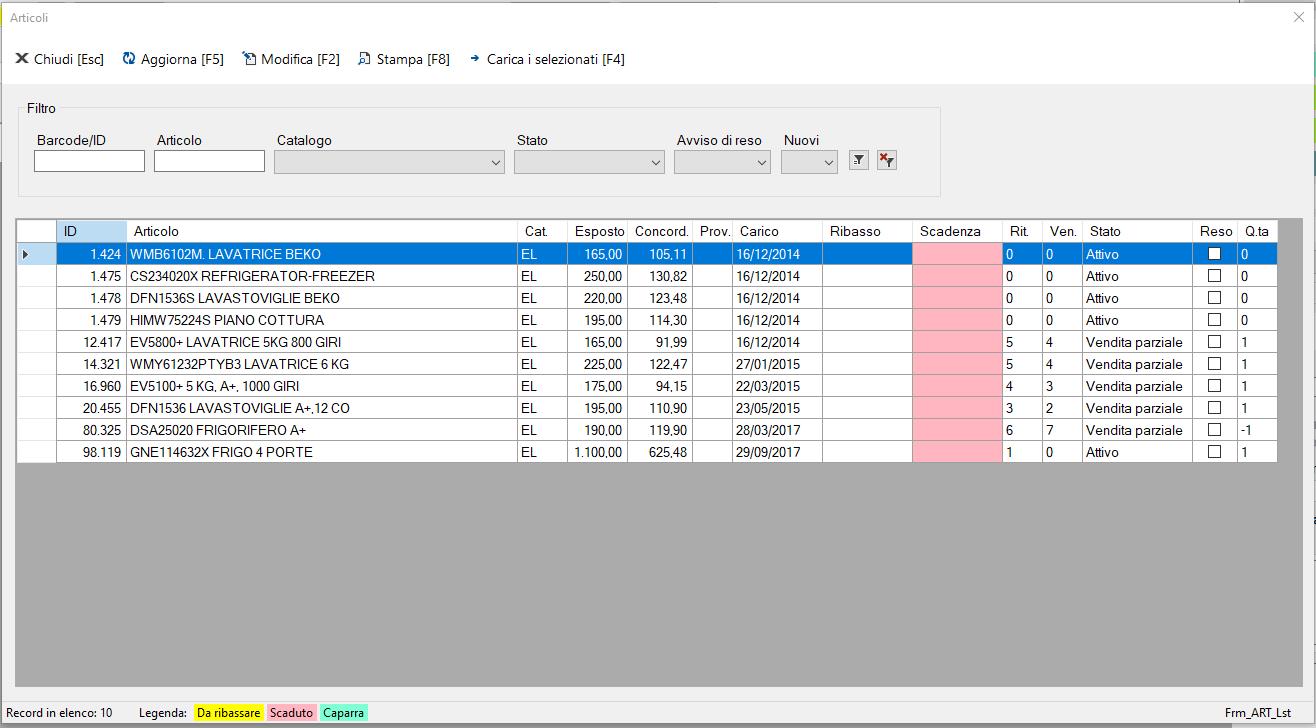Toggle Reso checkbox for HIMW75224S PIANO COTTURA

1214,320
